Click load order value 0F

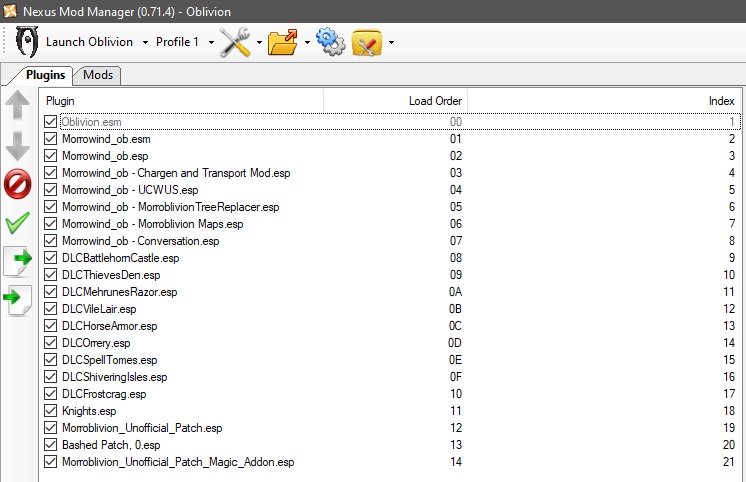click(x=455, y=377)
